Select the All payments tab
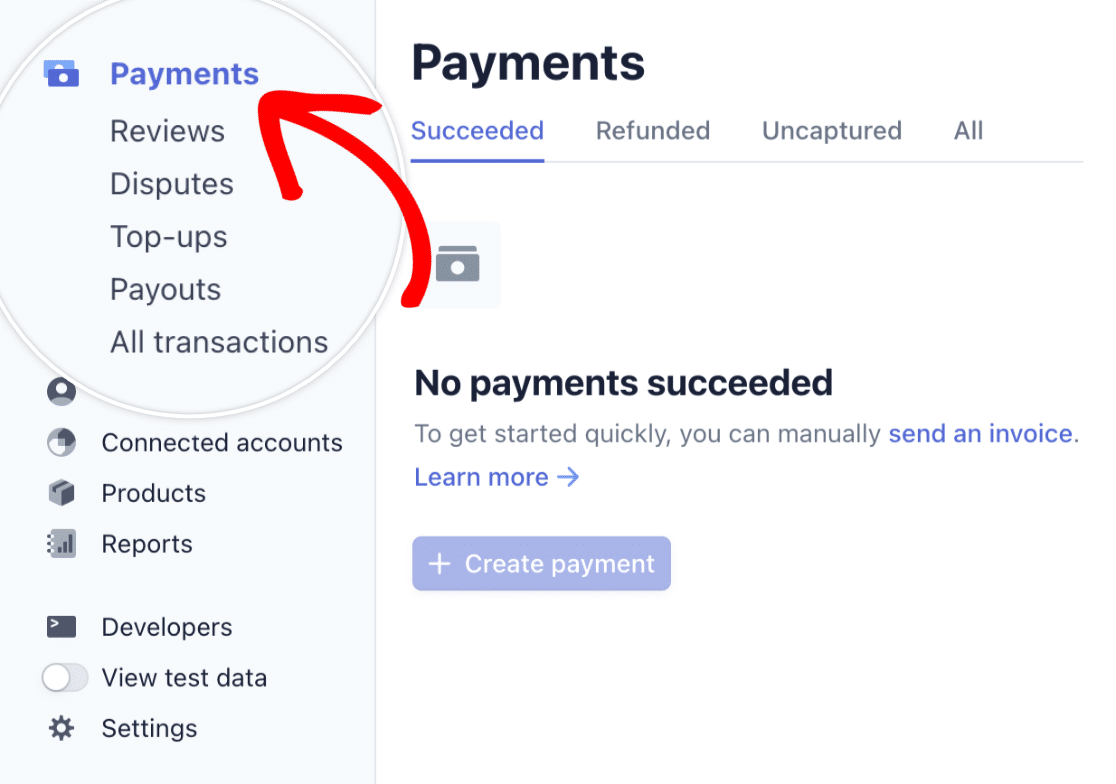 968,131
